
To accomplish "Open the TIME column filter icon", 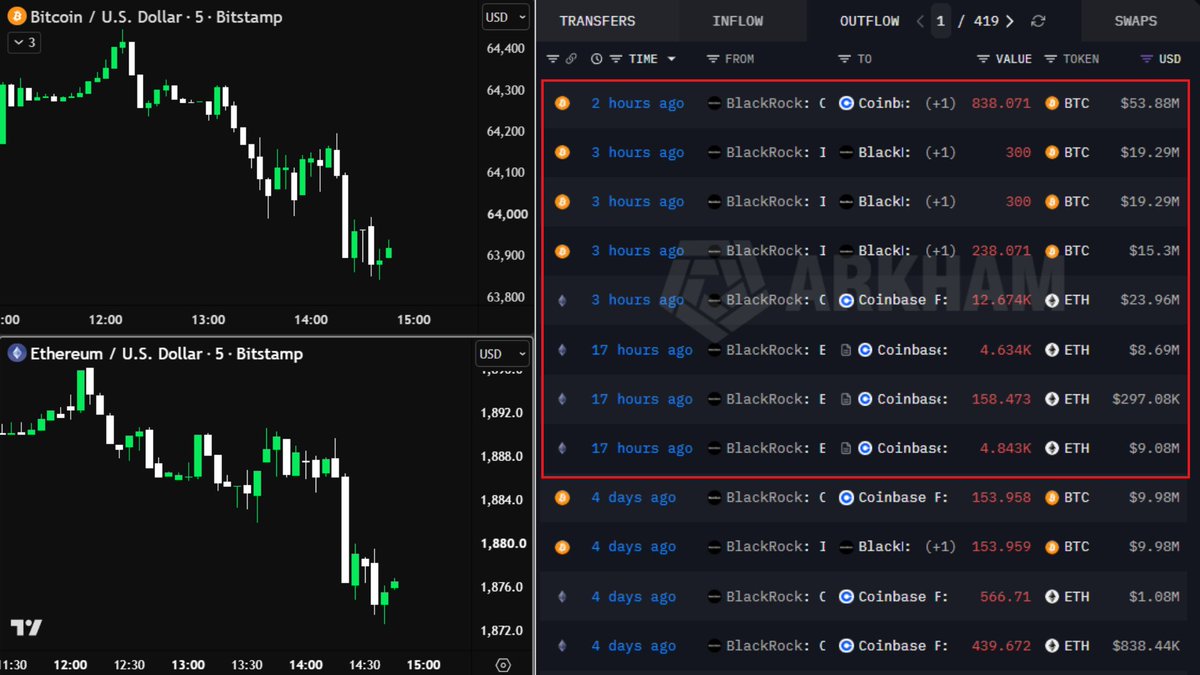I will point(616,59).
